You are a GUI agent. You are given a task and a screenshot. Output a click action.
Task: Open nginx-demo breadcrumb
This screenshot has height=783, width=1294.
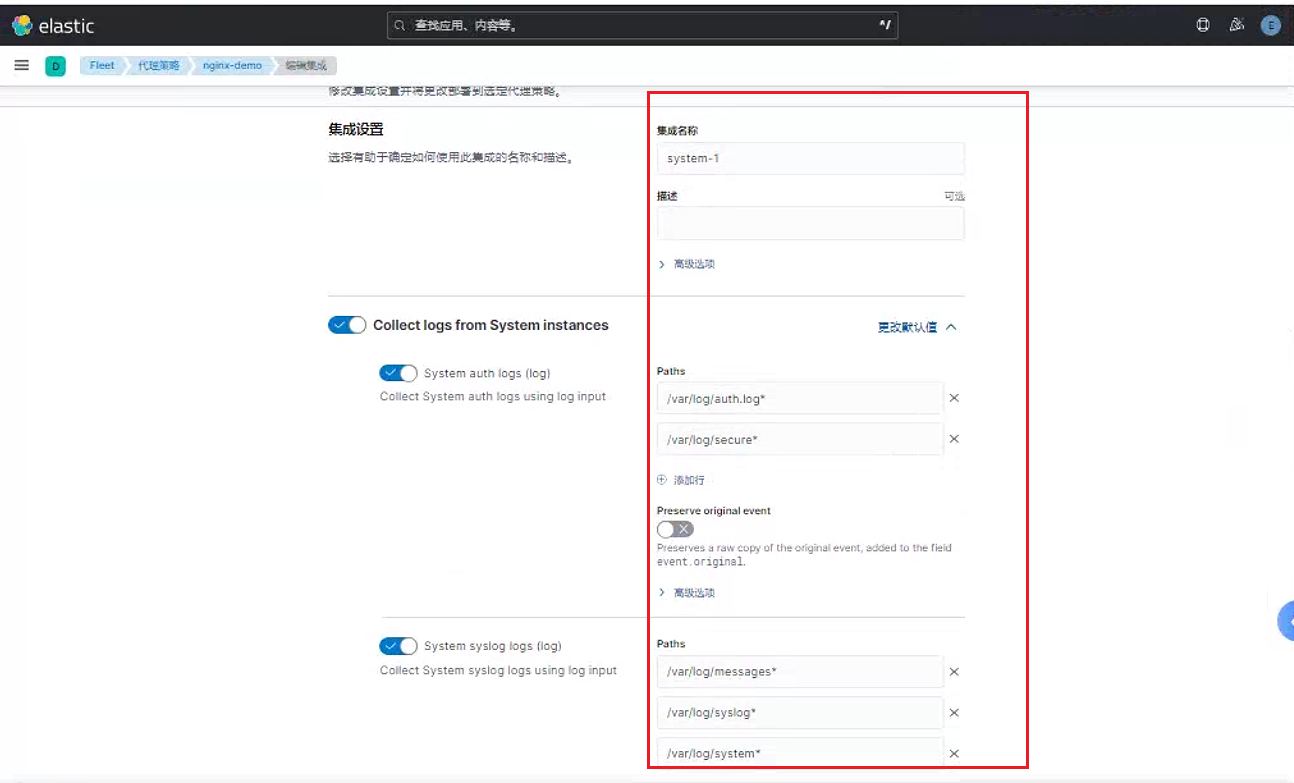[233, 66]
